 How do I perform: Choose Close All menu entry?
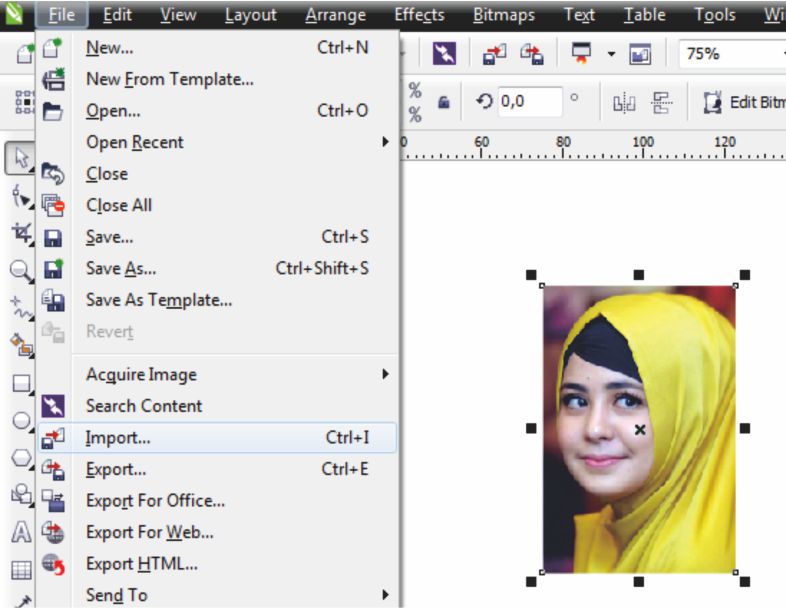click(x=217, y=206)
